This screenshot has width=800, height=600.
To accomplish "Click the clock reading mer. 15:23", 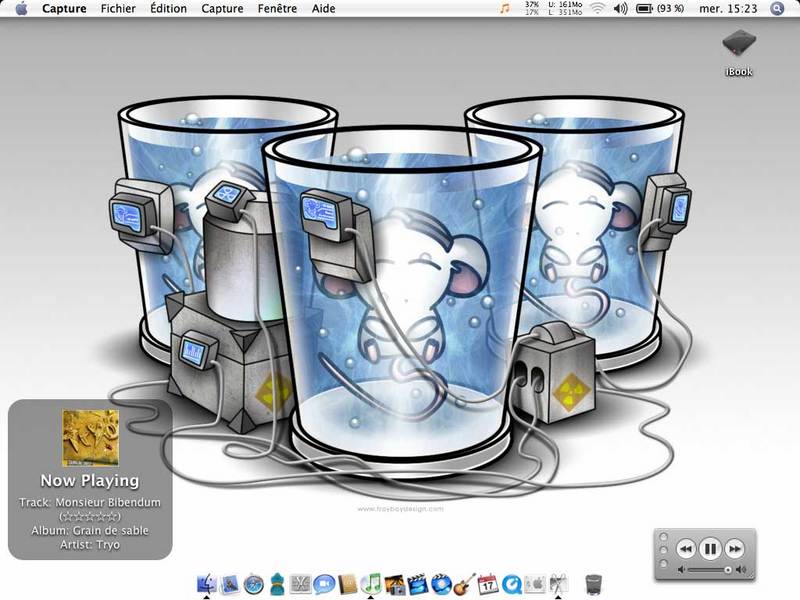I will point(728,9).
